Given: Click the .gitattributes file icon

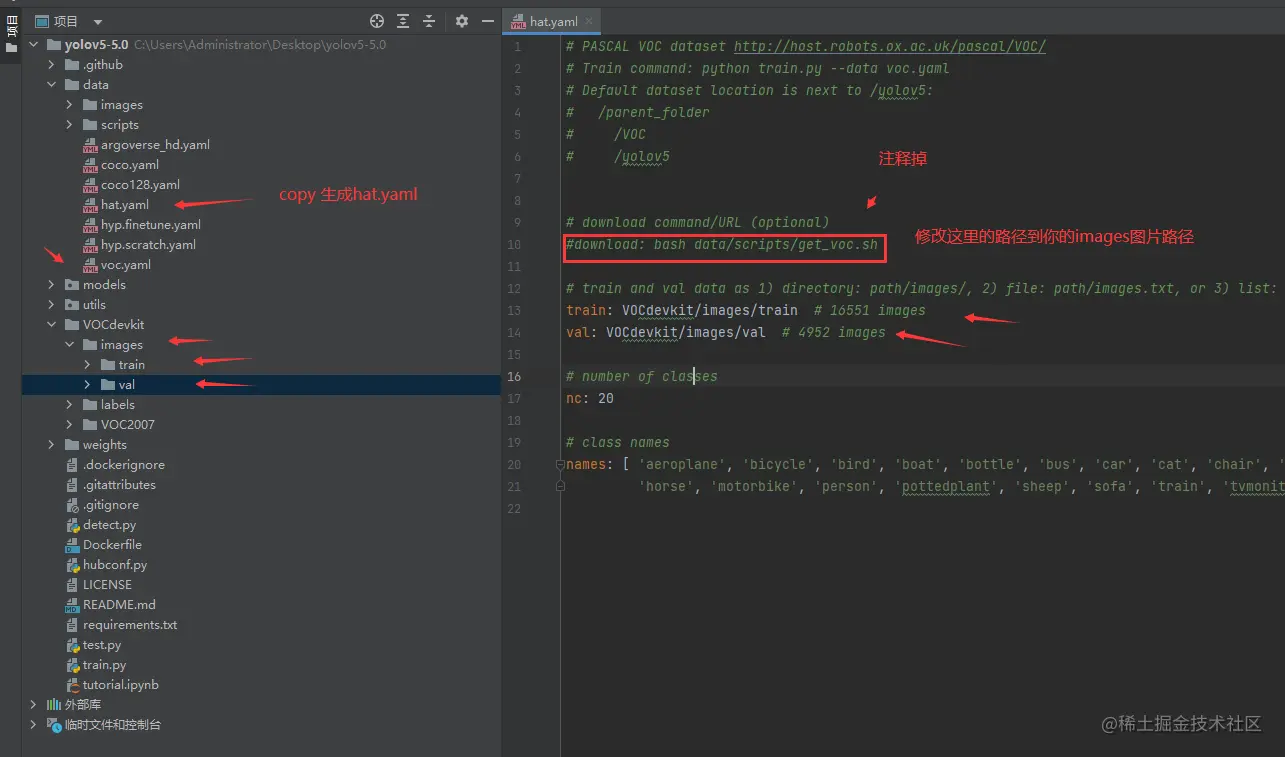Looking at the screenshot, I should [72, 485].
